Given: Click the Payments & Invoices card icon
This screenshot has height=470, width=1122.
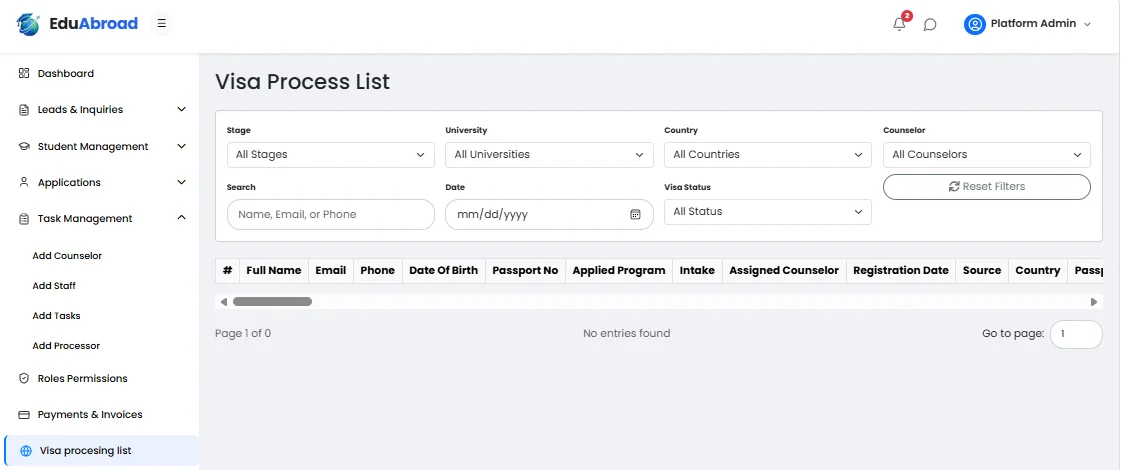Looking at the screenshot, I should tap(24, 414).
